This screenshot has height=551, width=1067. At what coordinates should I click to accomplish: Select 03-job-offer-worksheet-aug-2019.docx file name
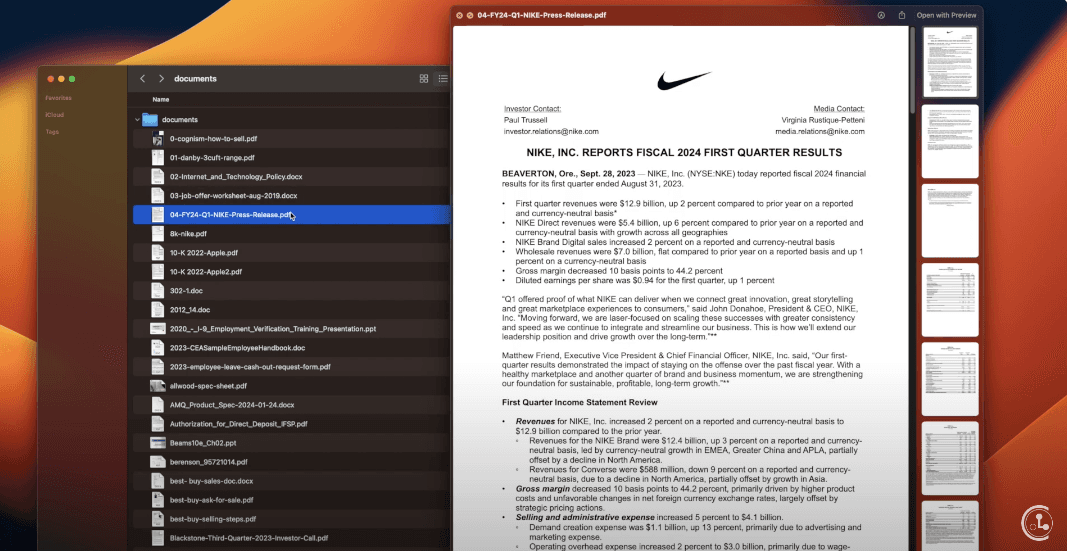pos(233,196)
